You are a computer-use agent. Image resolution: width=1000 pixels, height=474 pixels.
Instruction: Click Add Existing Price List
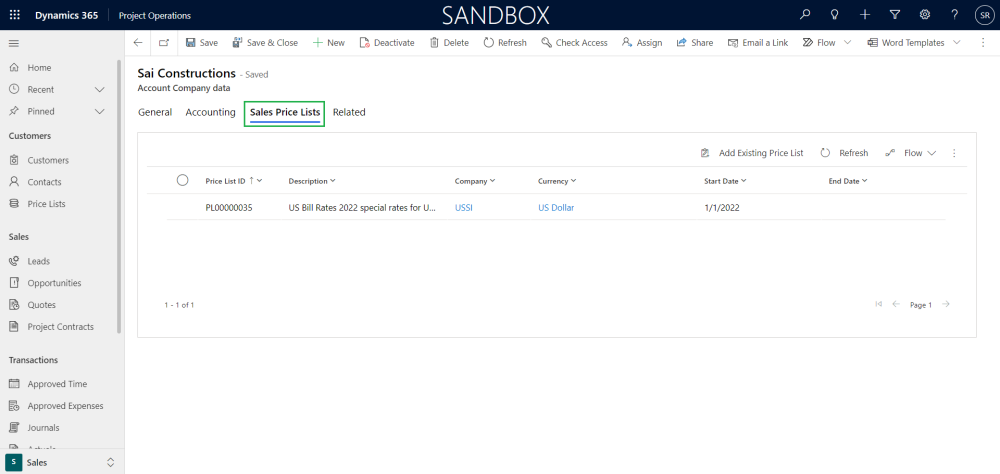(x=751, y=153)
